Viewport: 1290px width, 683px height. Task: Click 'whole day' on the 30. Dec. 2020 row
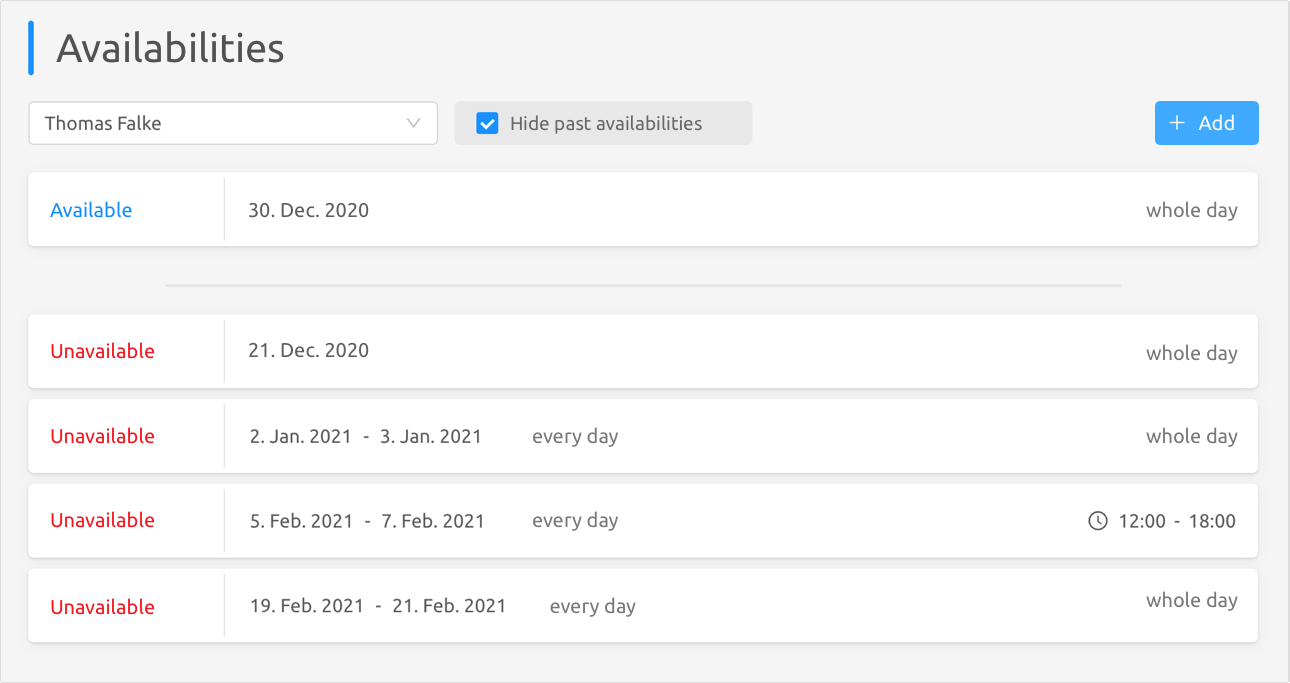tap(1191, 211)
